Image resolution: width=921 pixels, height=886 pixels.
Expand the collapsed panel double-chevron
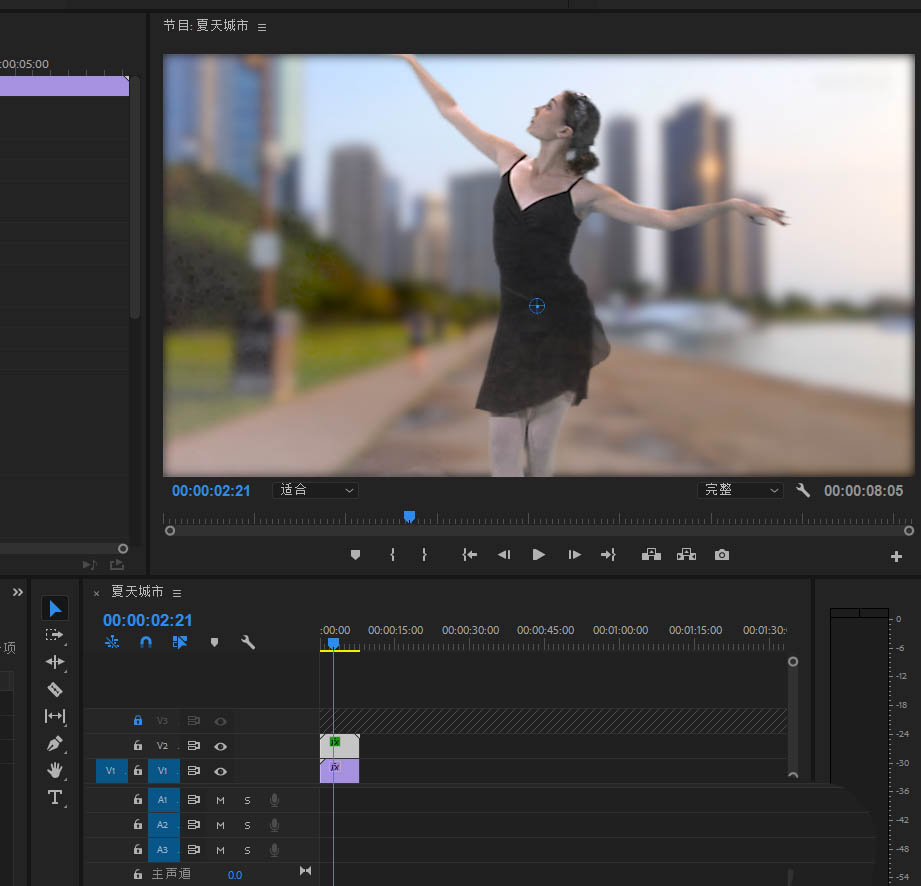17,592
